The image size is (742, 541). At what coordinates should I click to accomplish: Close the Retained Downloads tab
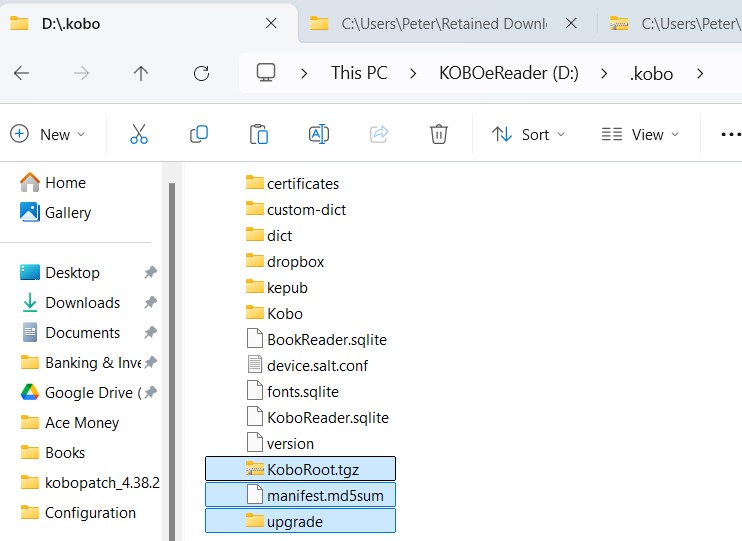[x=571, y=23]
